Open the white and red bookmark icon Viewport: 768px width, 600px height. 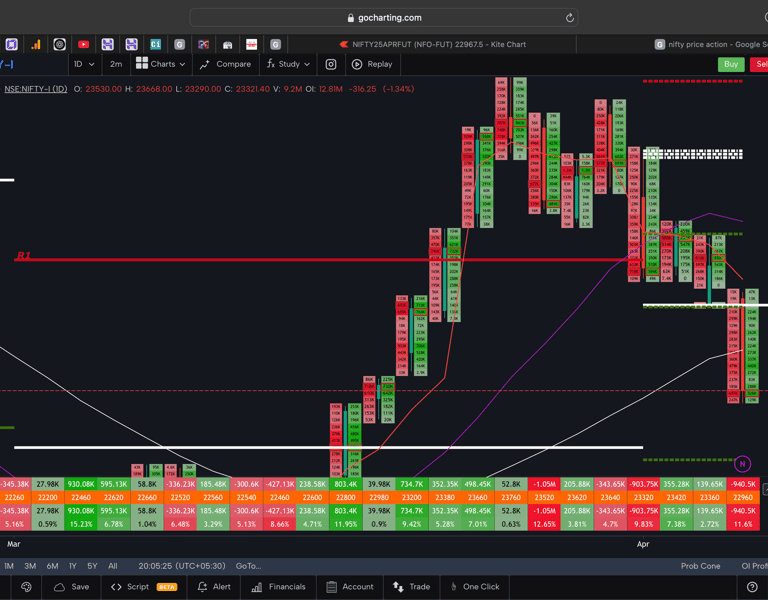[x=251, y=45]
